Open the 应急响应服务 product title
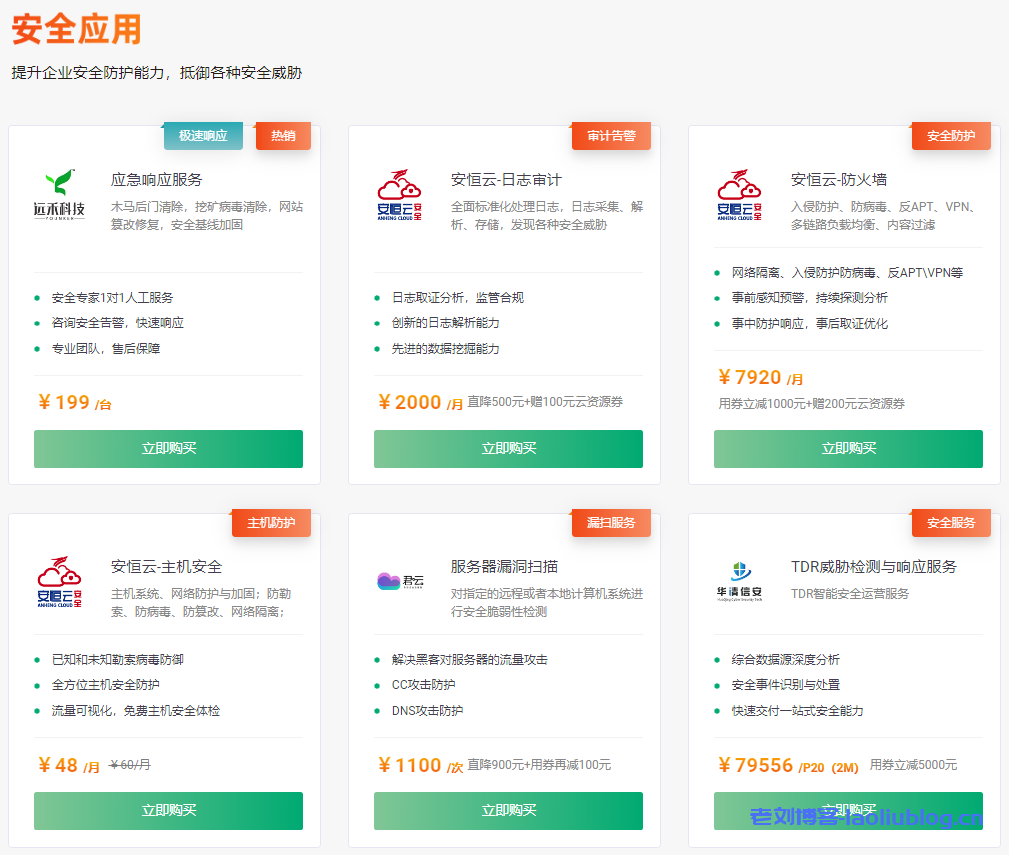The image size is (1009, 855). tap(157, 180)
